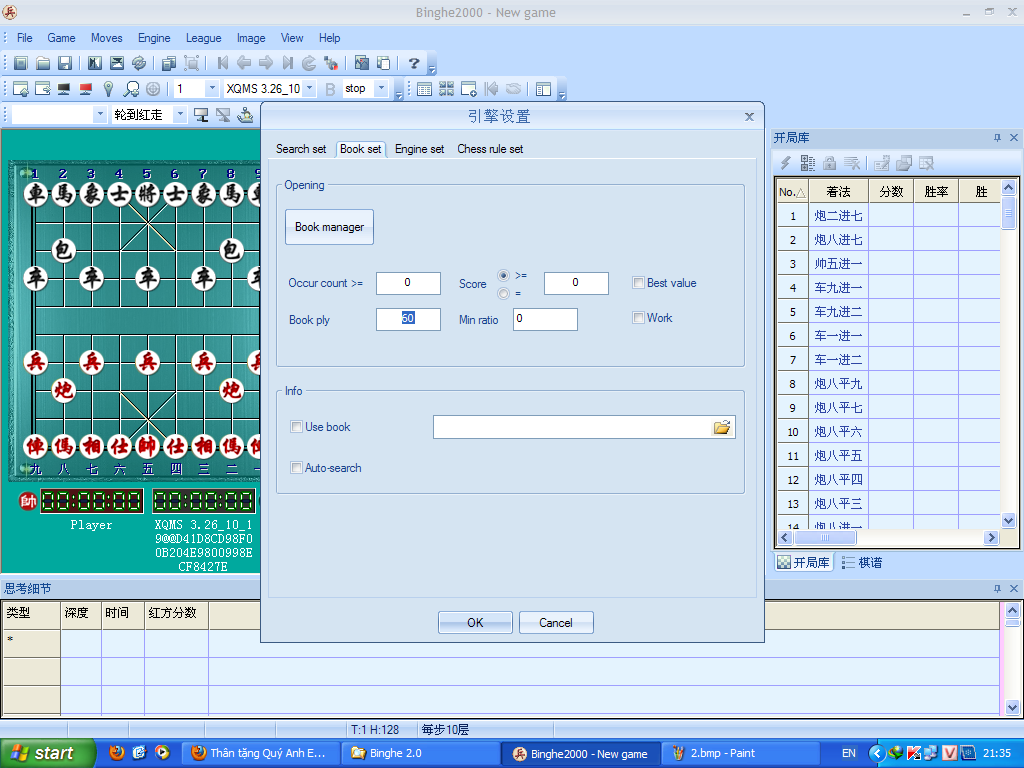Image resolution: width=1024 pixels, height=768 pixels.
Task: Click the flip board icon
Action: click(x=95, y=63)
